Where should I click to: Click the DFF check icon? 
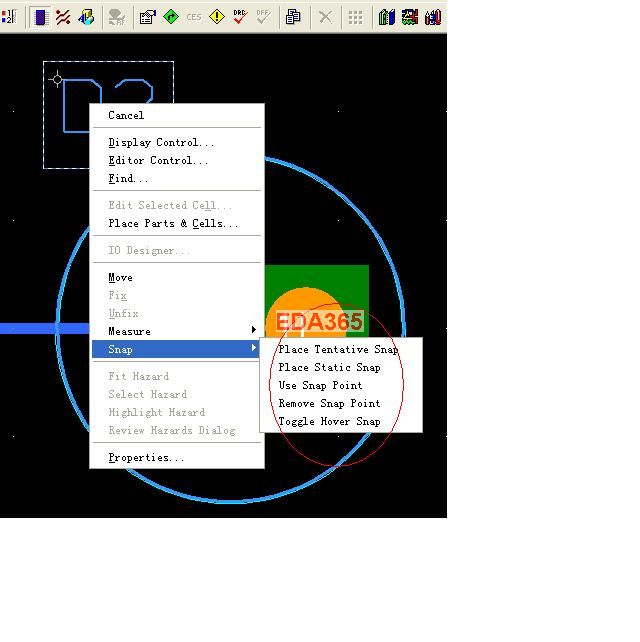point(263,17)
